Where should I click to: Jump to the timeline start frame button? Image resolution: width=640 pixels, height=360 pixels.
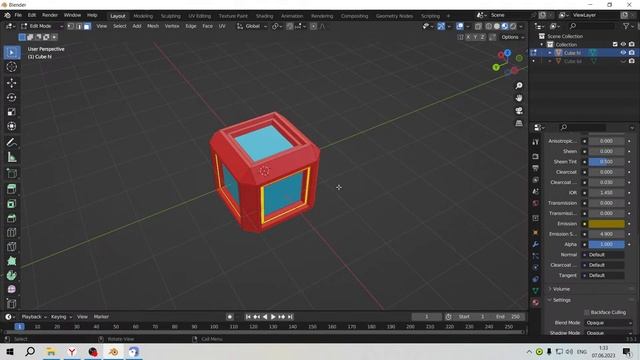point(248,317)
